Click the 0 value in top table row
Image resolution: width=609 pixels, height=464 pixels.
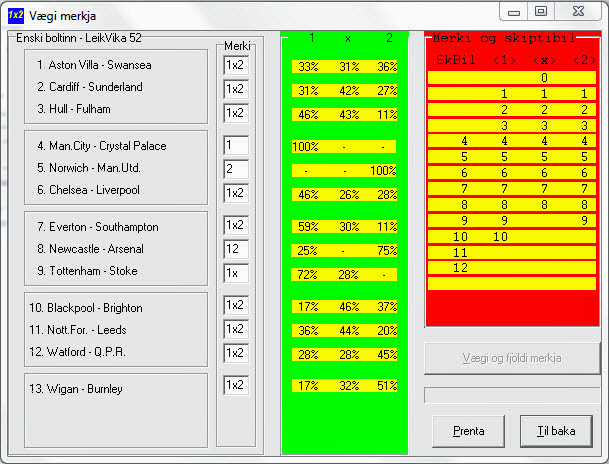[x=545, y=78]
